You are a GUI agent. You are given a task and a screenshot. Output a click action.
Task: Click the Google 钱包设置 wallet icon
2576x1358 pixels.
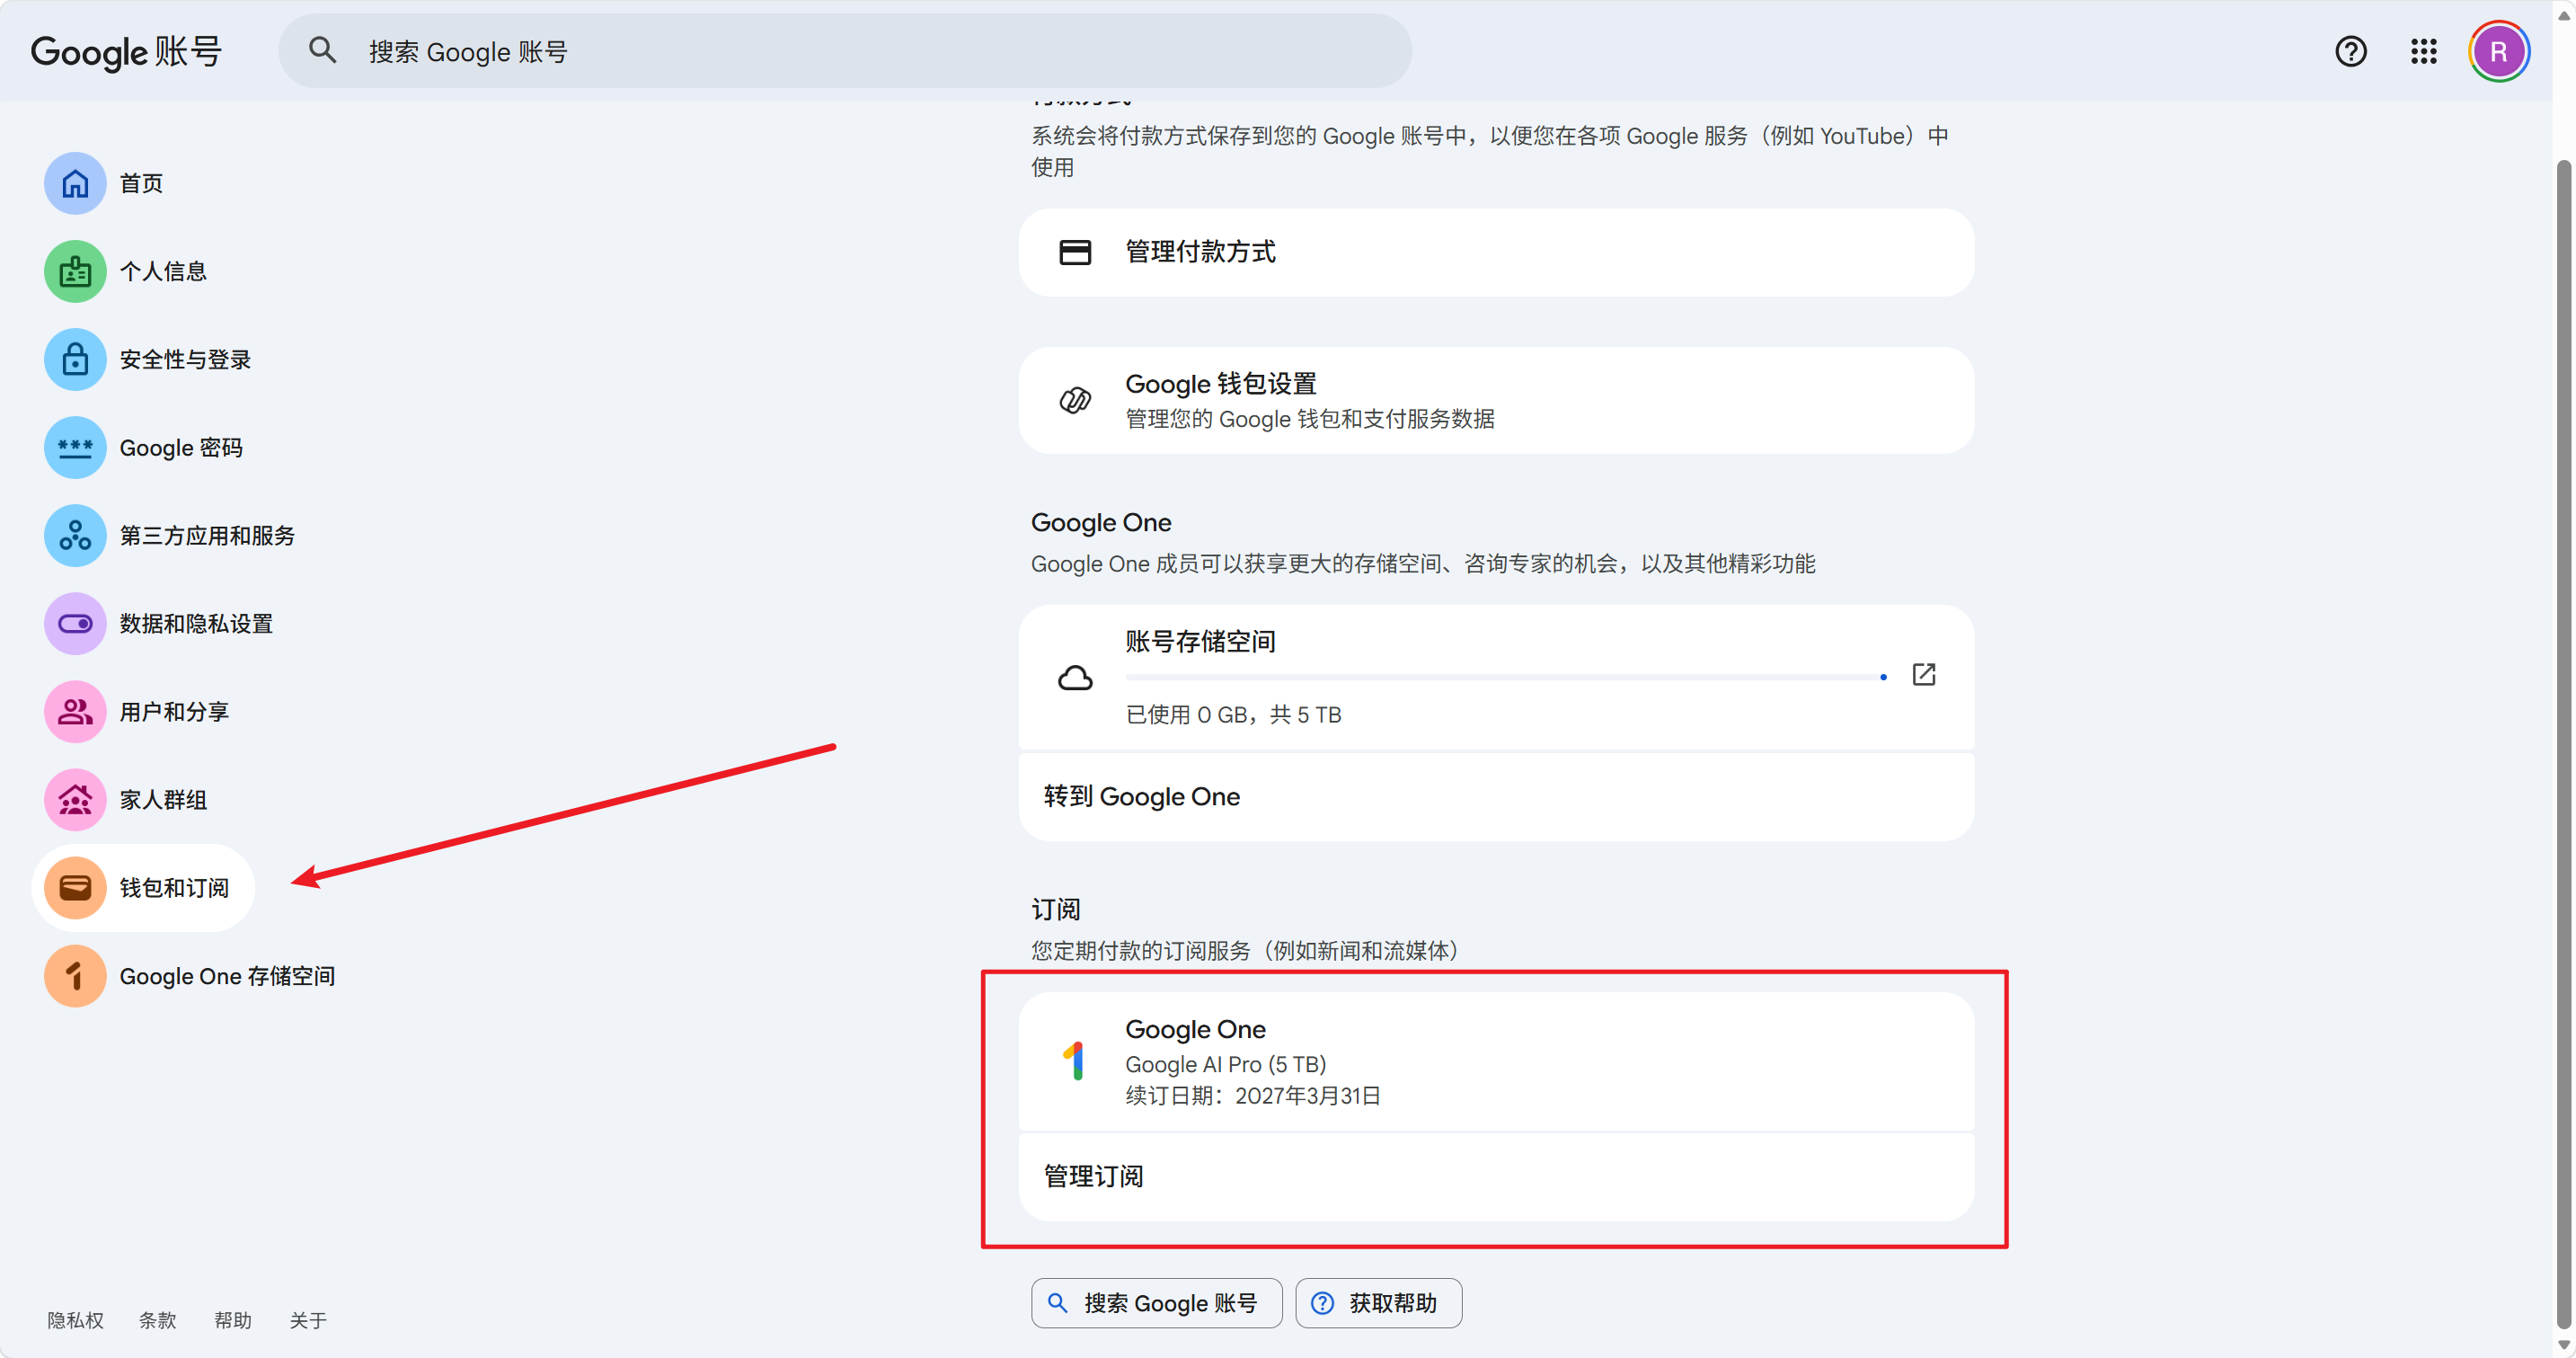pyautogui.click(x=1075, y=400)
